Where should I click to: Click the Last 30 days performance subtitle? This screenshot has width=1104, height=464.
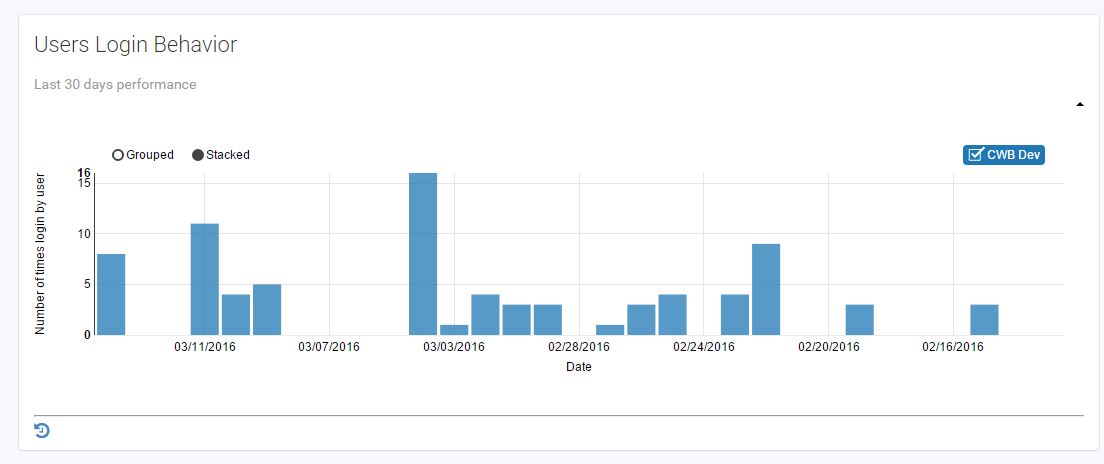pos(115,85)
